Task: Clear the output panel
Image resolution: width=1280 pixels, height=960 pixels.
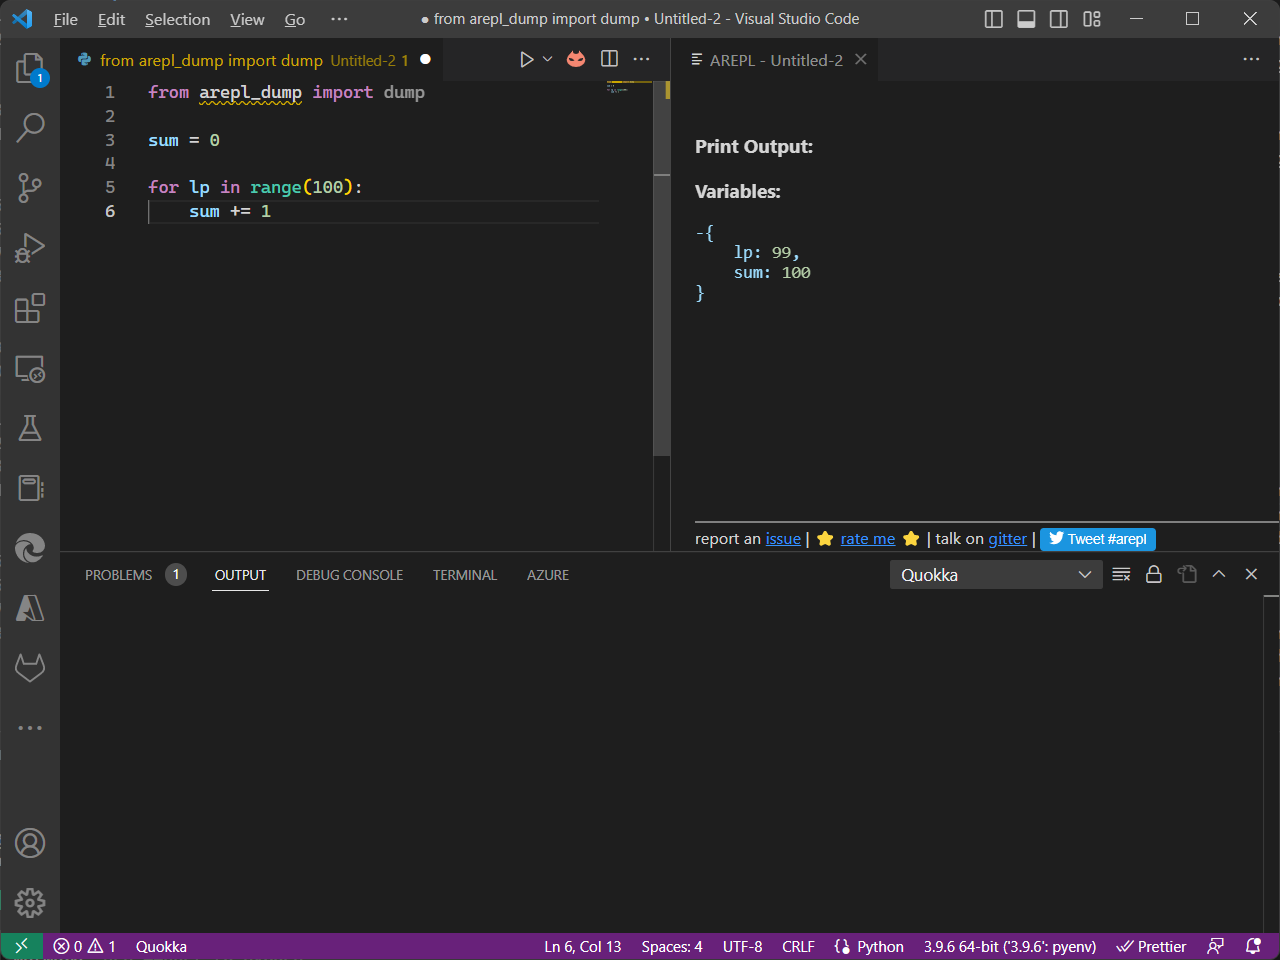Action: (x=1121, y=574)
